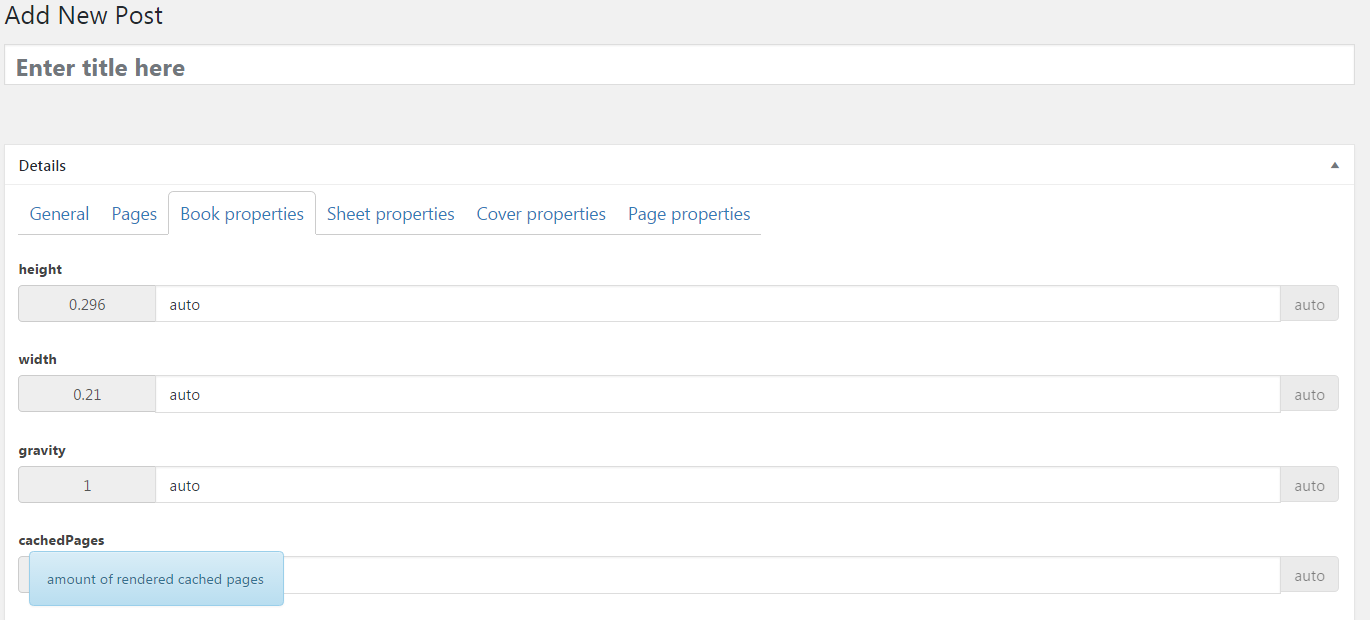Click the gravity value box showing 1
The image size is (1370, 620).
pos(87,485)
